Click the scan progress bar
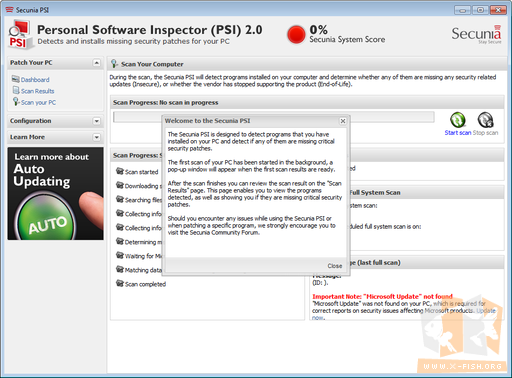512x378 pixels. pos(274,117)
